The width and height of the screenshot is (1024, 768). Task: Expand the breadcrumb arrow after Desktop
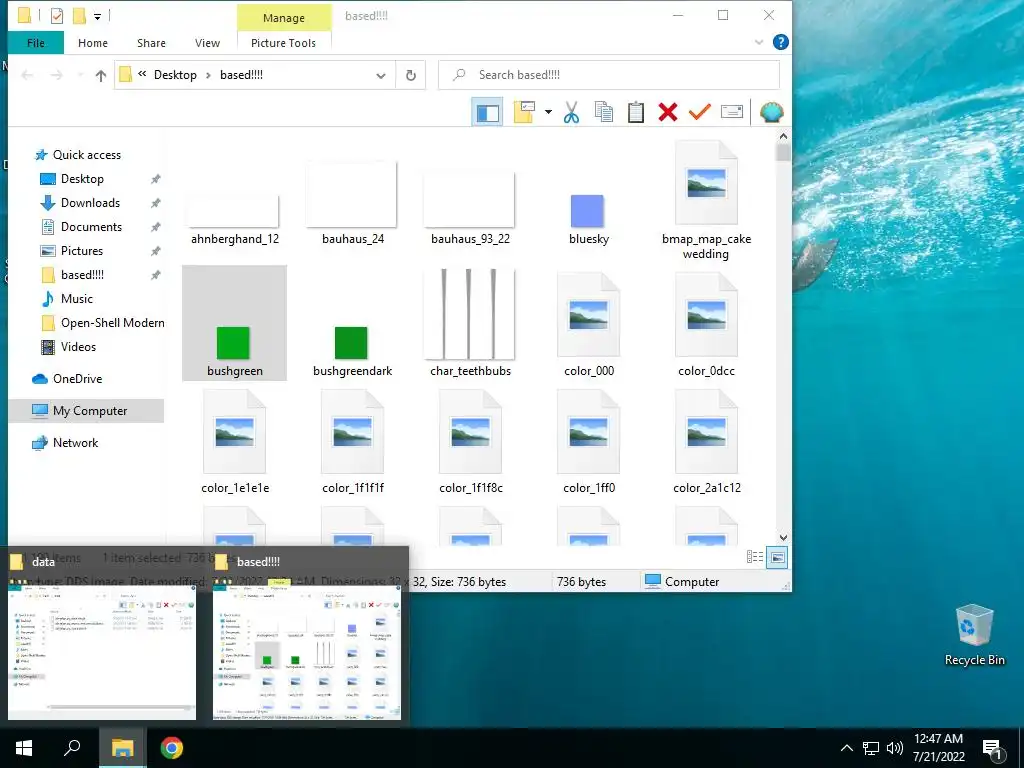[x=208, y=76]
